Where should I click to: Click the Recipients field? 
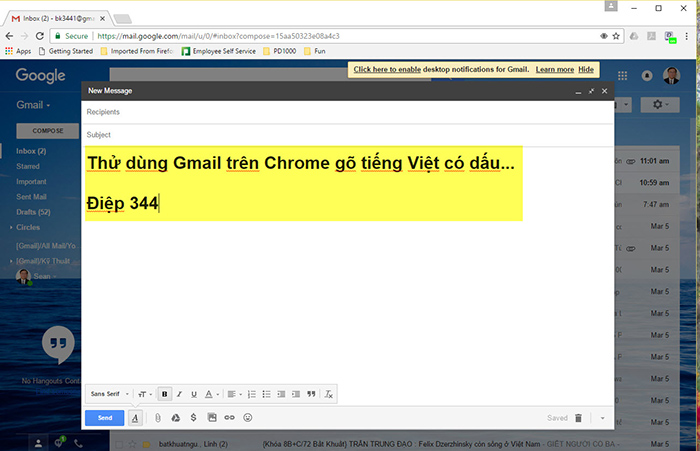[347, 112]
